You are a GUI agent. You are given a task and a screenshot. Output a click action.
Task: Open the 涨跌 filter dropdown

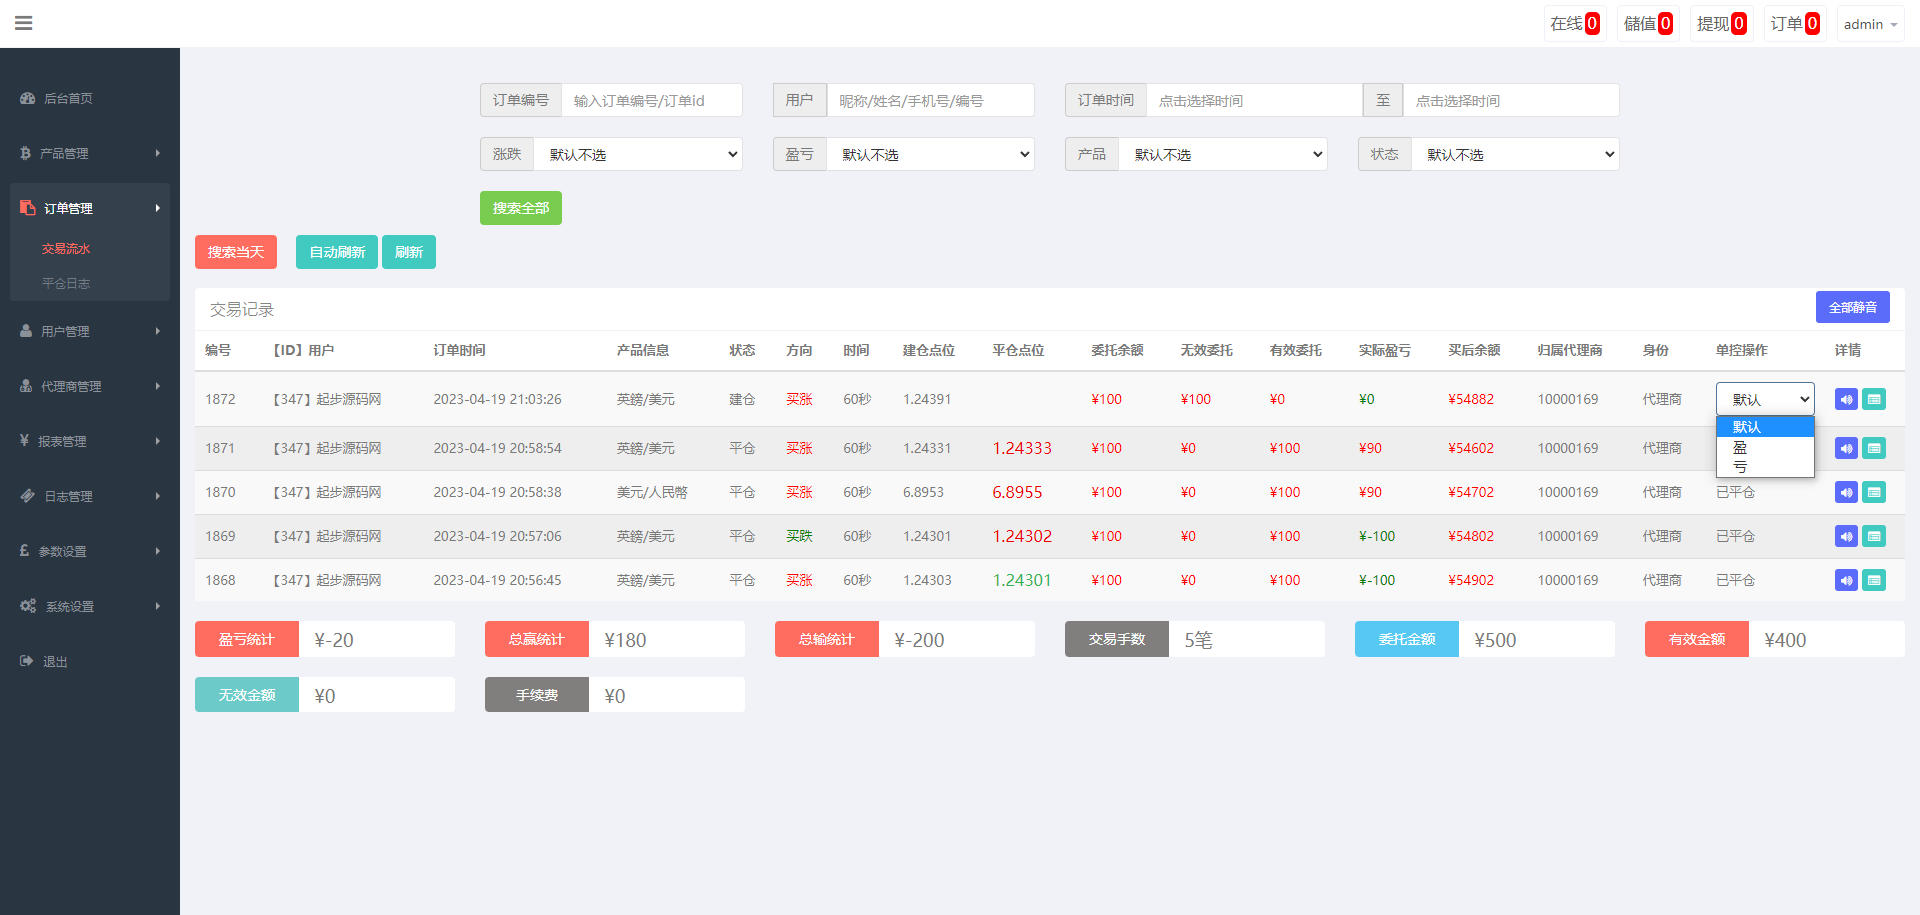(x=638, y=154)
